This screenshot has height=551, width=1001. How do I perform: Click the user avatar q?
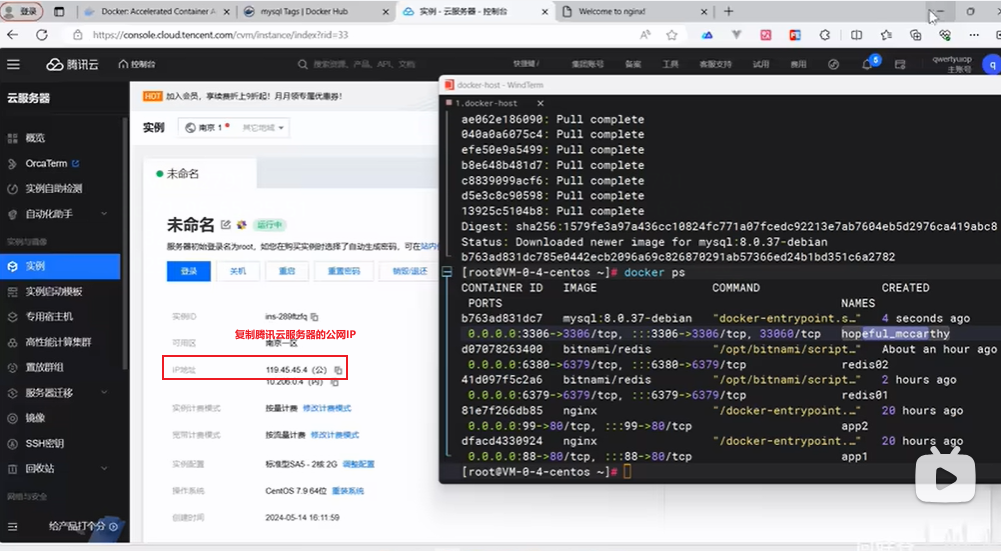(992, 64)
